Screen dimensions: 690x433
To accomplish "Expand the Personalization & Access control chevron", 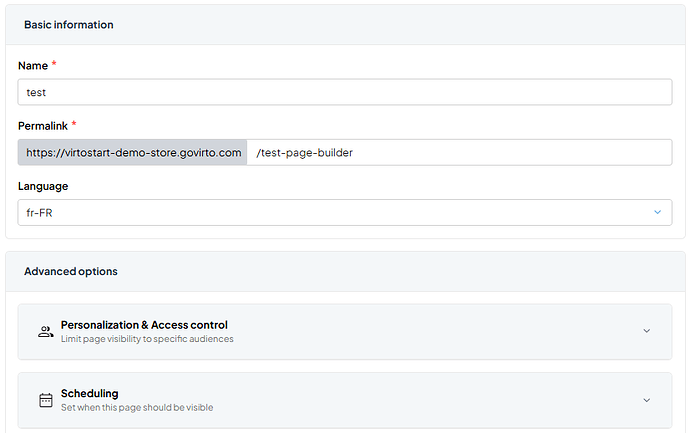I will tap(646, 331).
